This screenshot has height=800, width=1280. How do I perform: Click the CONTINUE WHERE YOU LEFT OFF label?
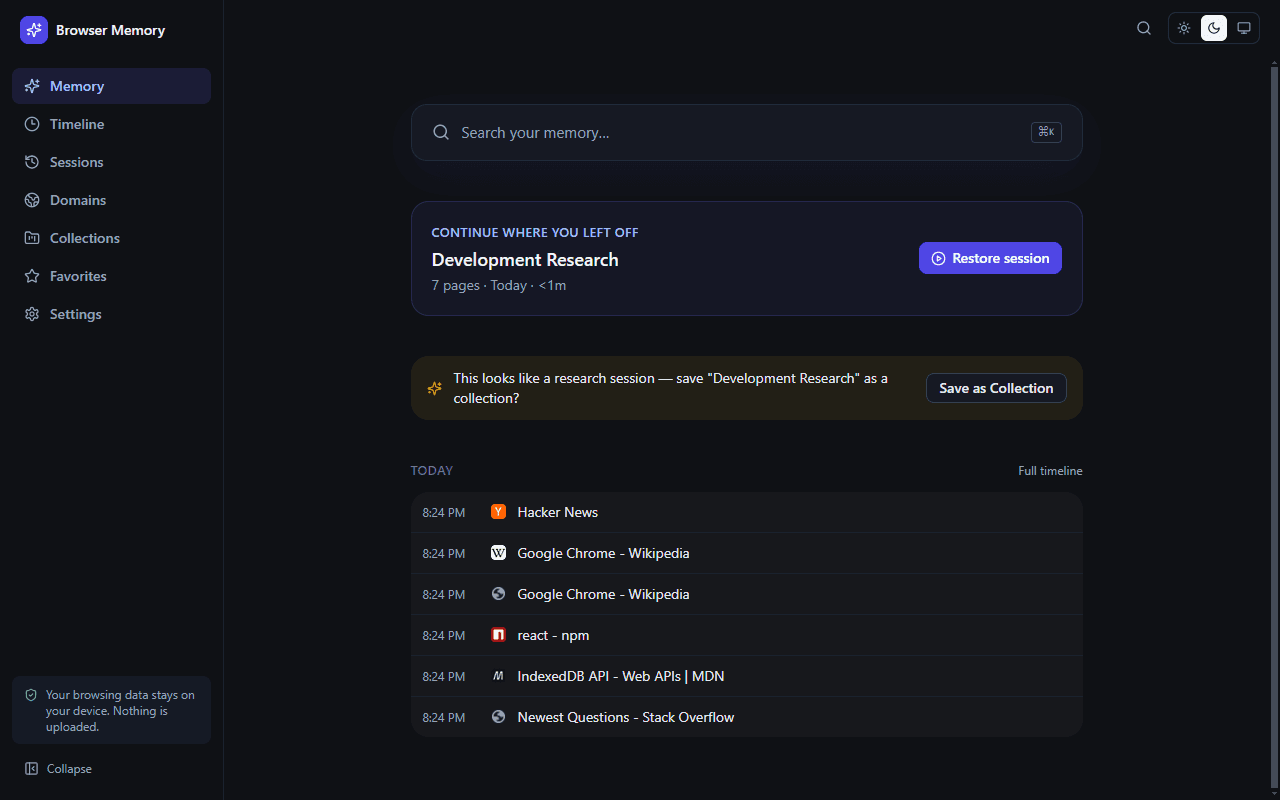[535, 233]
